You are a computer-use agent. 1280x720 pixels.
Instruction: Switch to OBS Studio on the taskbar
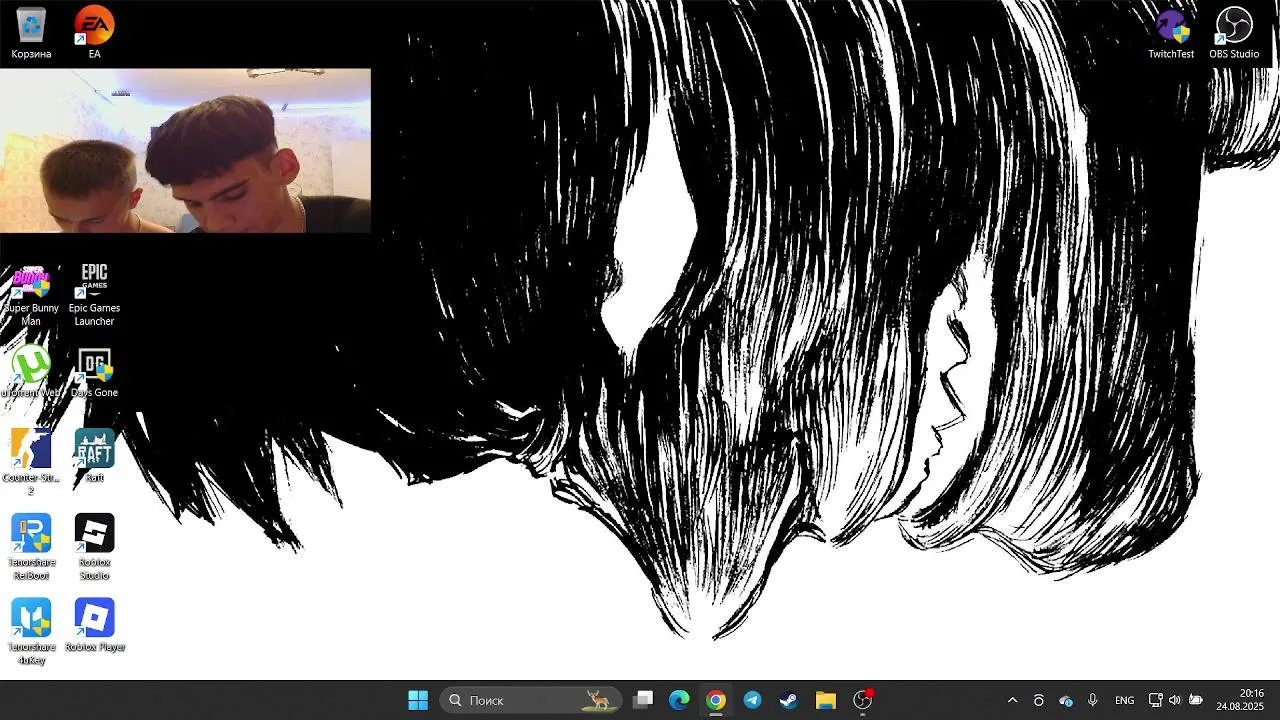(x=862, y=700)
